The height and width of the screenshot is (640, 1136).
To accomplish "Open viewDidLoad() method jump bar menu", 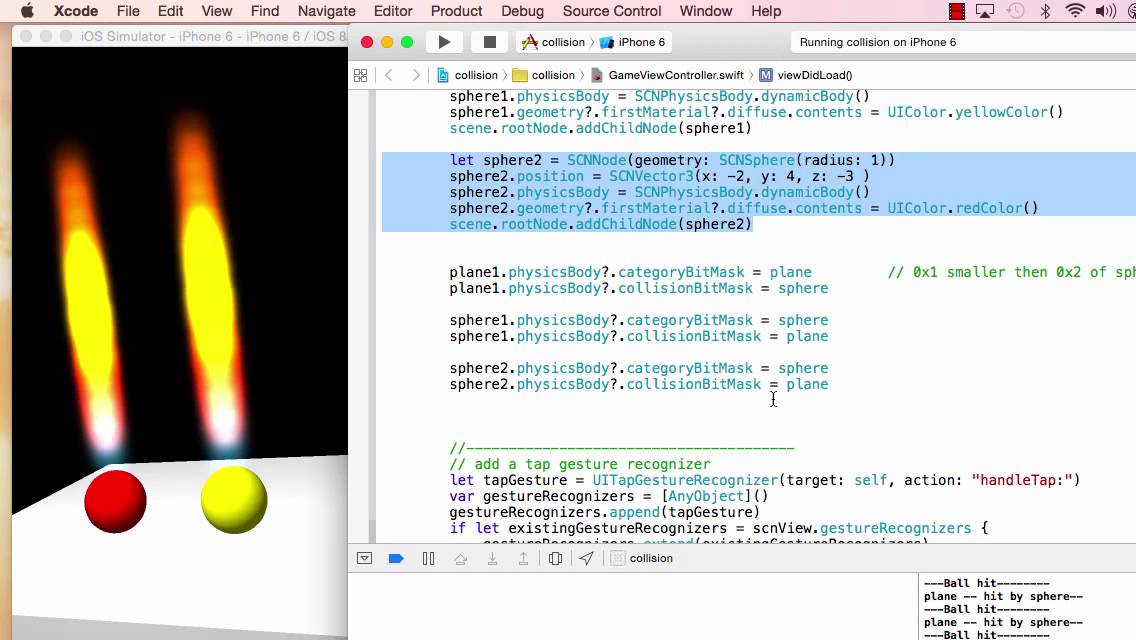I will [x=806, y=75].
